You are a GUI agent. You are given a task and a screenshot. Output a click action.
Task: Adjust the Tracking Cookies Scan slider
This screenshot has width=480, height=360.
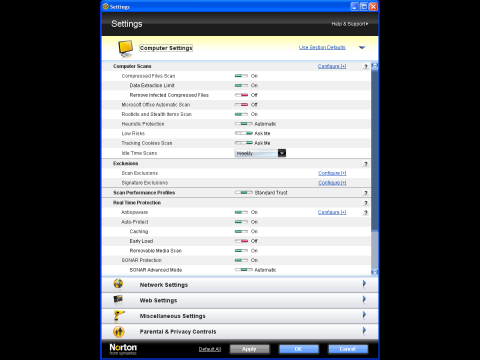tap(244, 143)
